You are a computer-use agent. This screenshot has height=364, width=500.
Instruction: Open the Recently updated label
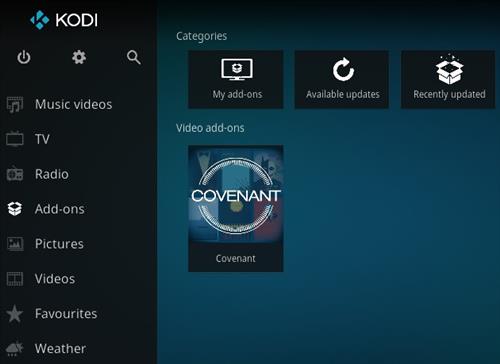[x=449, y=94]
